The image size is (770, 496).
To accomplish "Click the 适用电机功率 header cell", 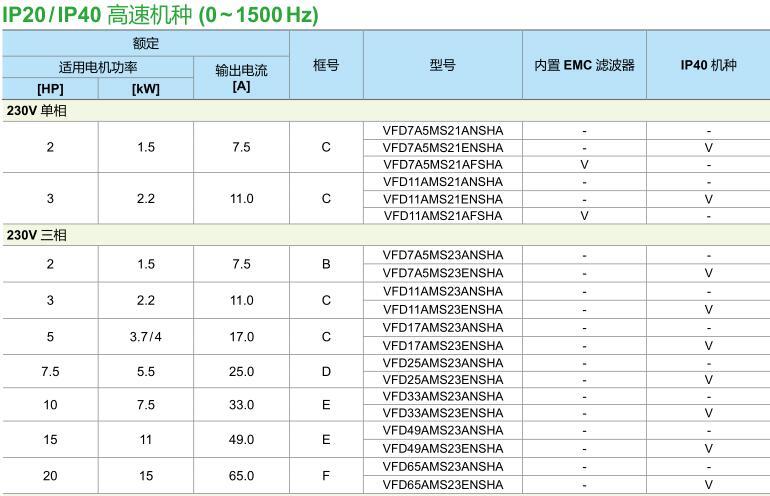I will point(98,67).
